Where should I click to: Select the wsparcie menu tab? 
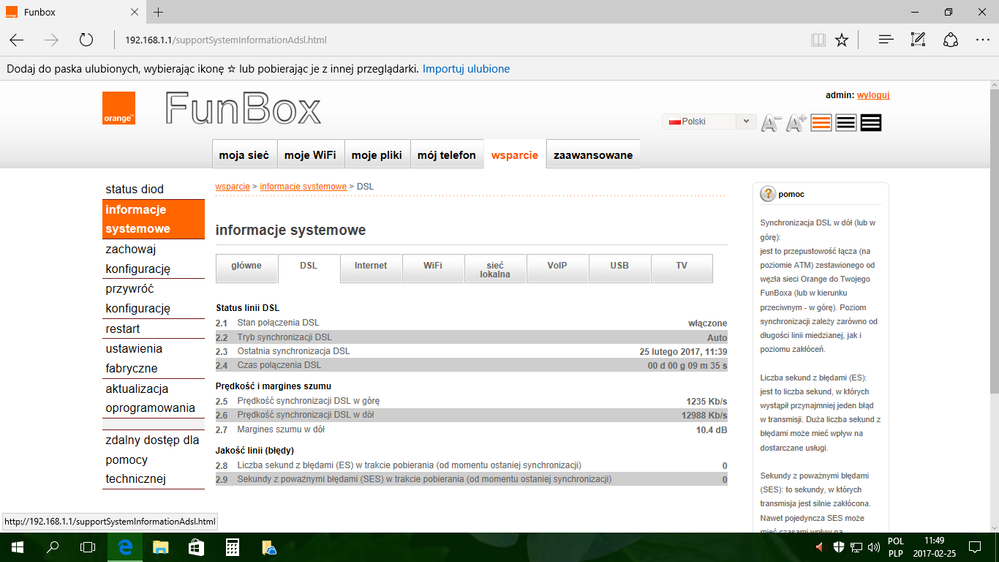point(515,155)
